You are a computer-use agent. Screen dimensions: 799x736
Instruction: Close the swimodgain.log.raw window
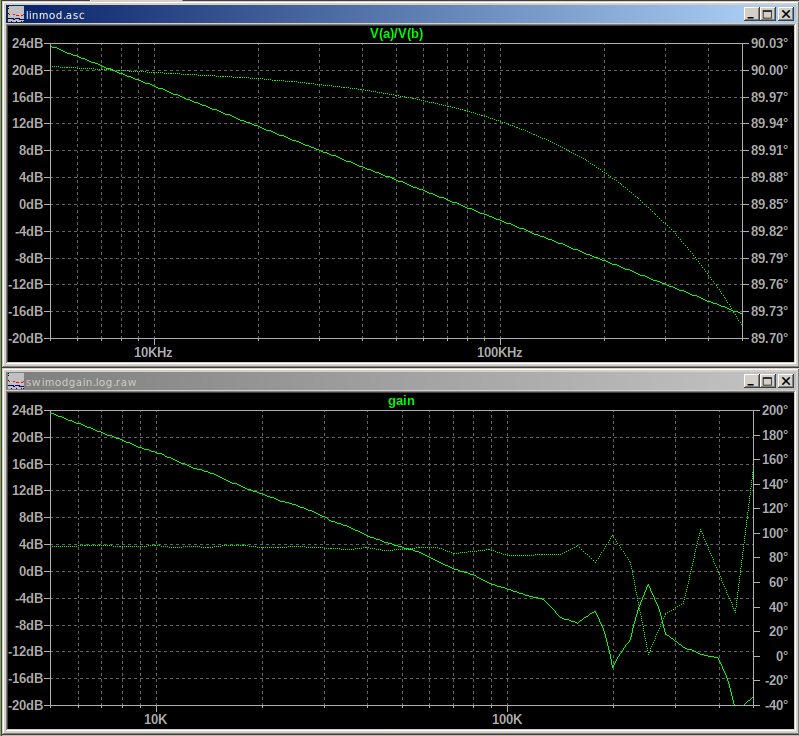coord(786,381)
